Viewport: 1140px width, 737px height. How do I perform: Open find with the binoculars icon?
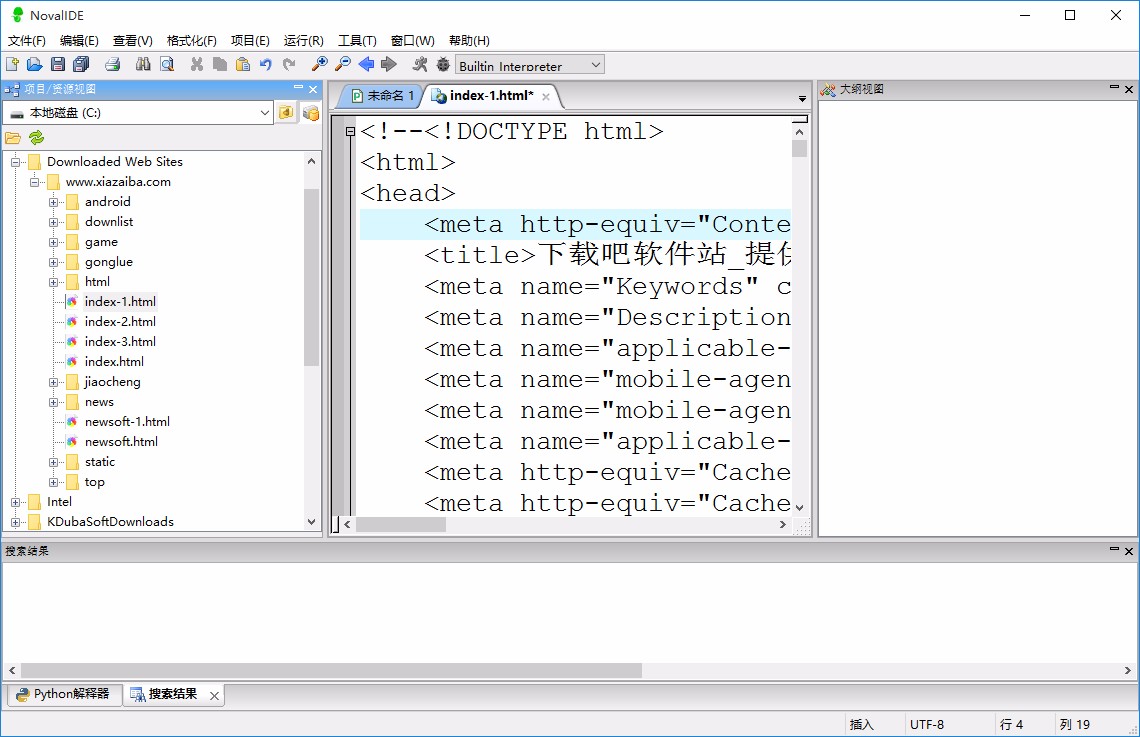click(143, 65)
